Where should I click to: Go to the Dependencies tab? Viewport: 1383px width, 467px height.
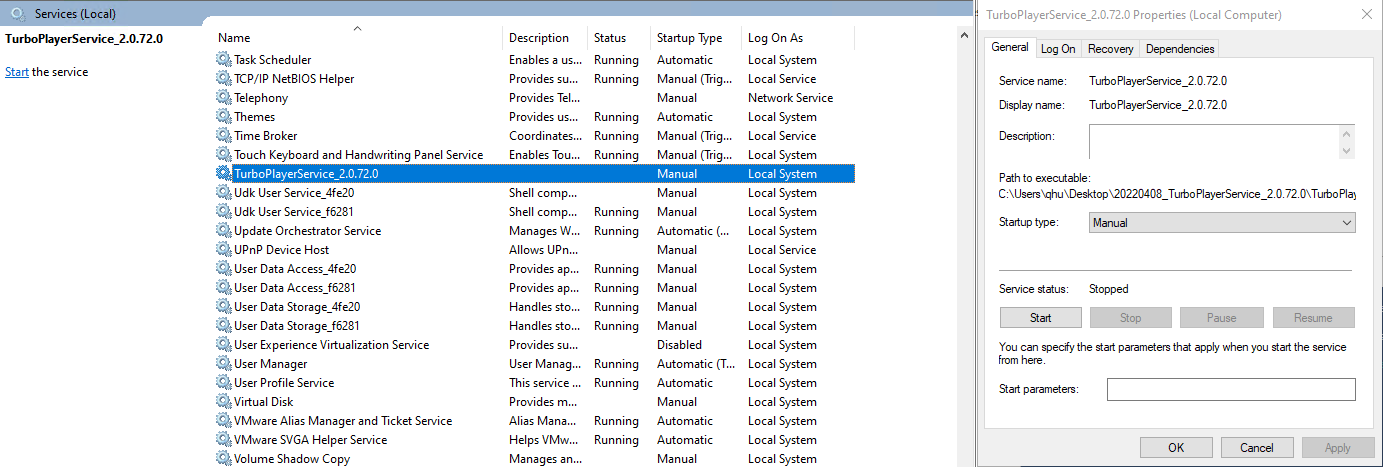click(x=1180, y=48)
